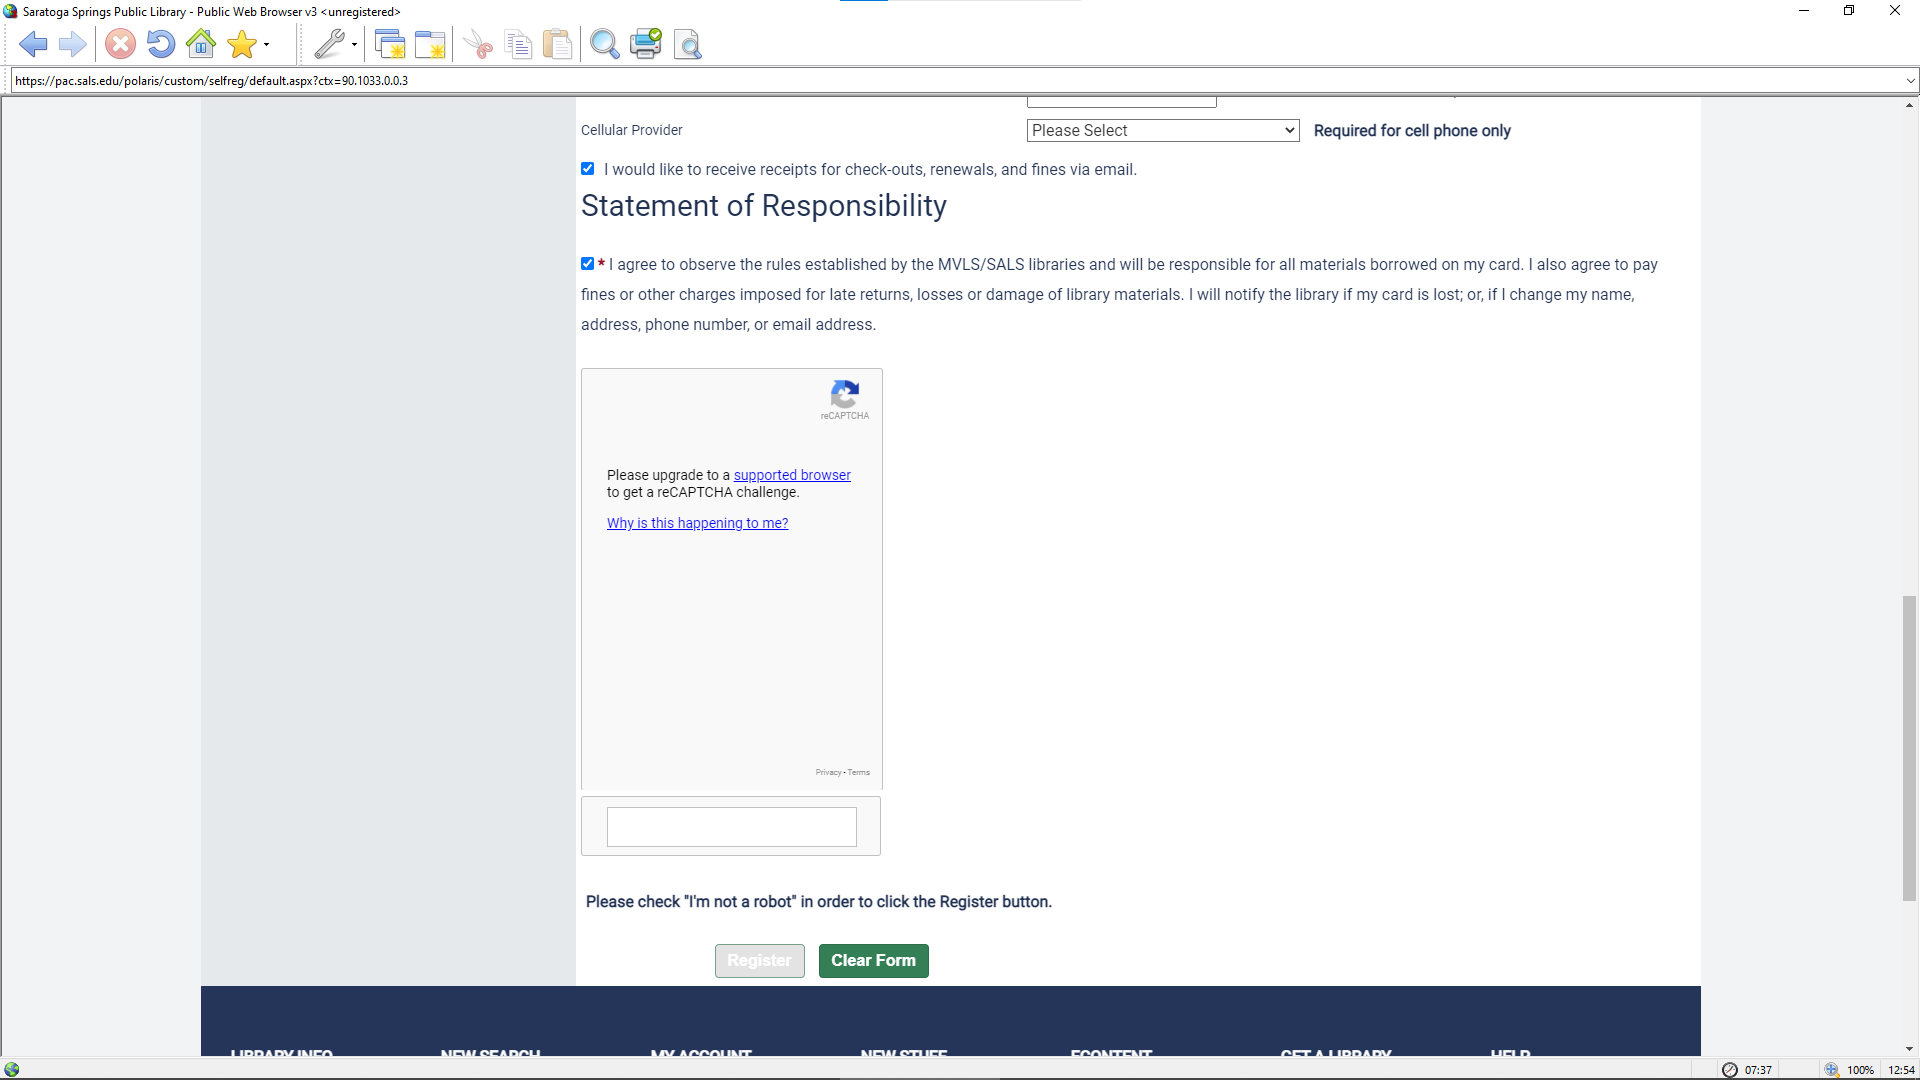Click the reCAPTCHA logo

pyautogui.click(x=845, y=394)
